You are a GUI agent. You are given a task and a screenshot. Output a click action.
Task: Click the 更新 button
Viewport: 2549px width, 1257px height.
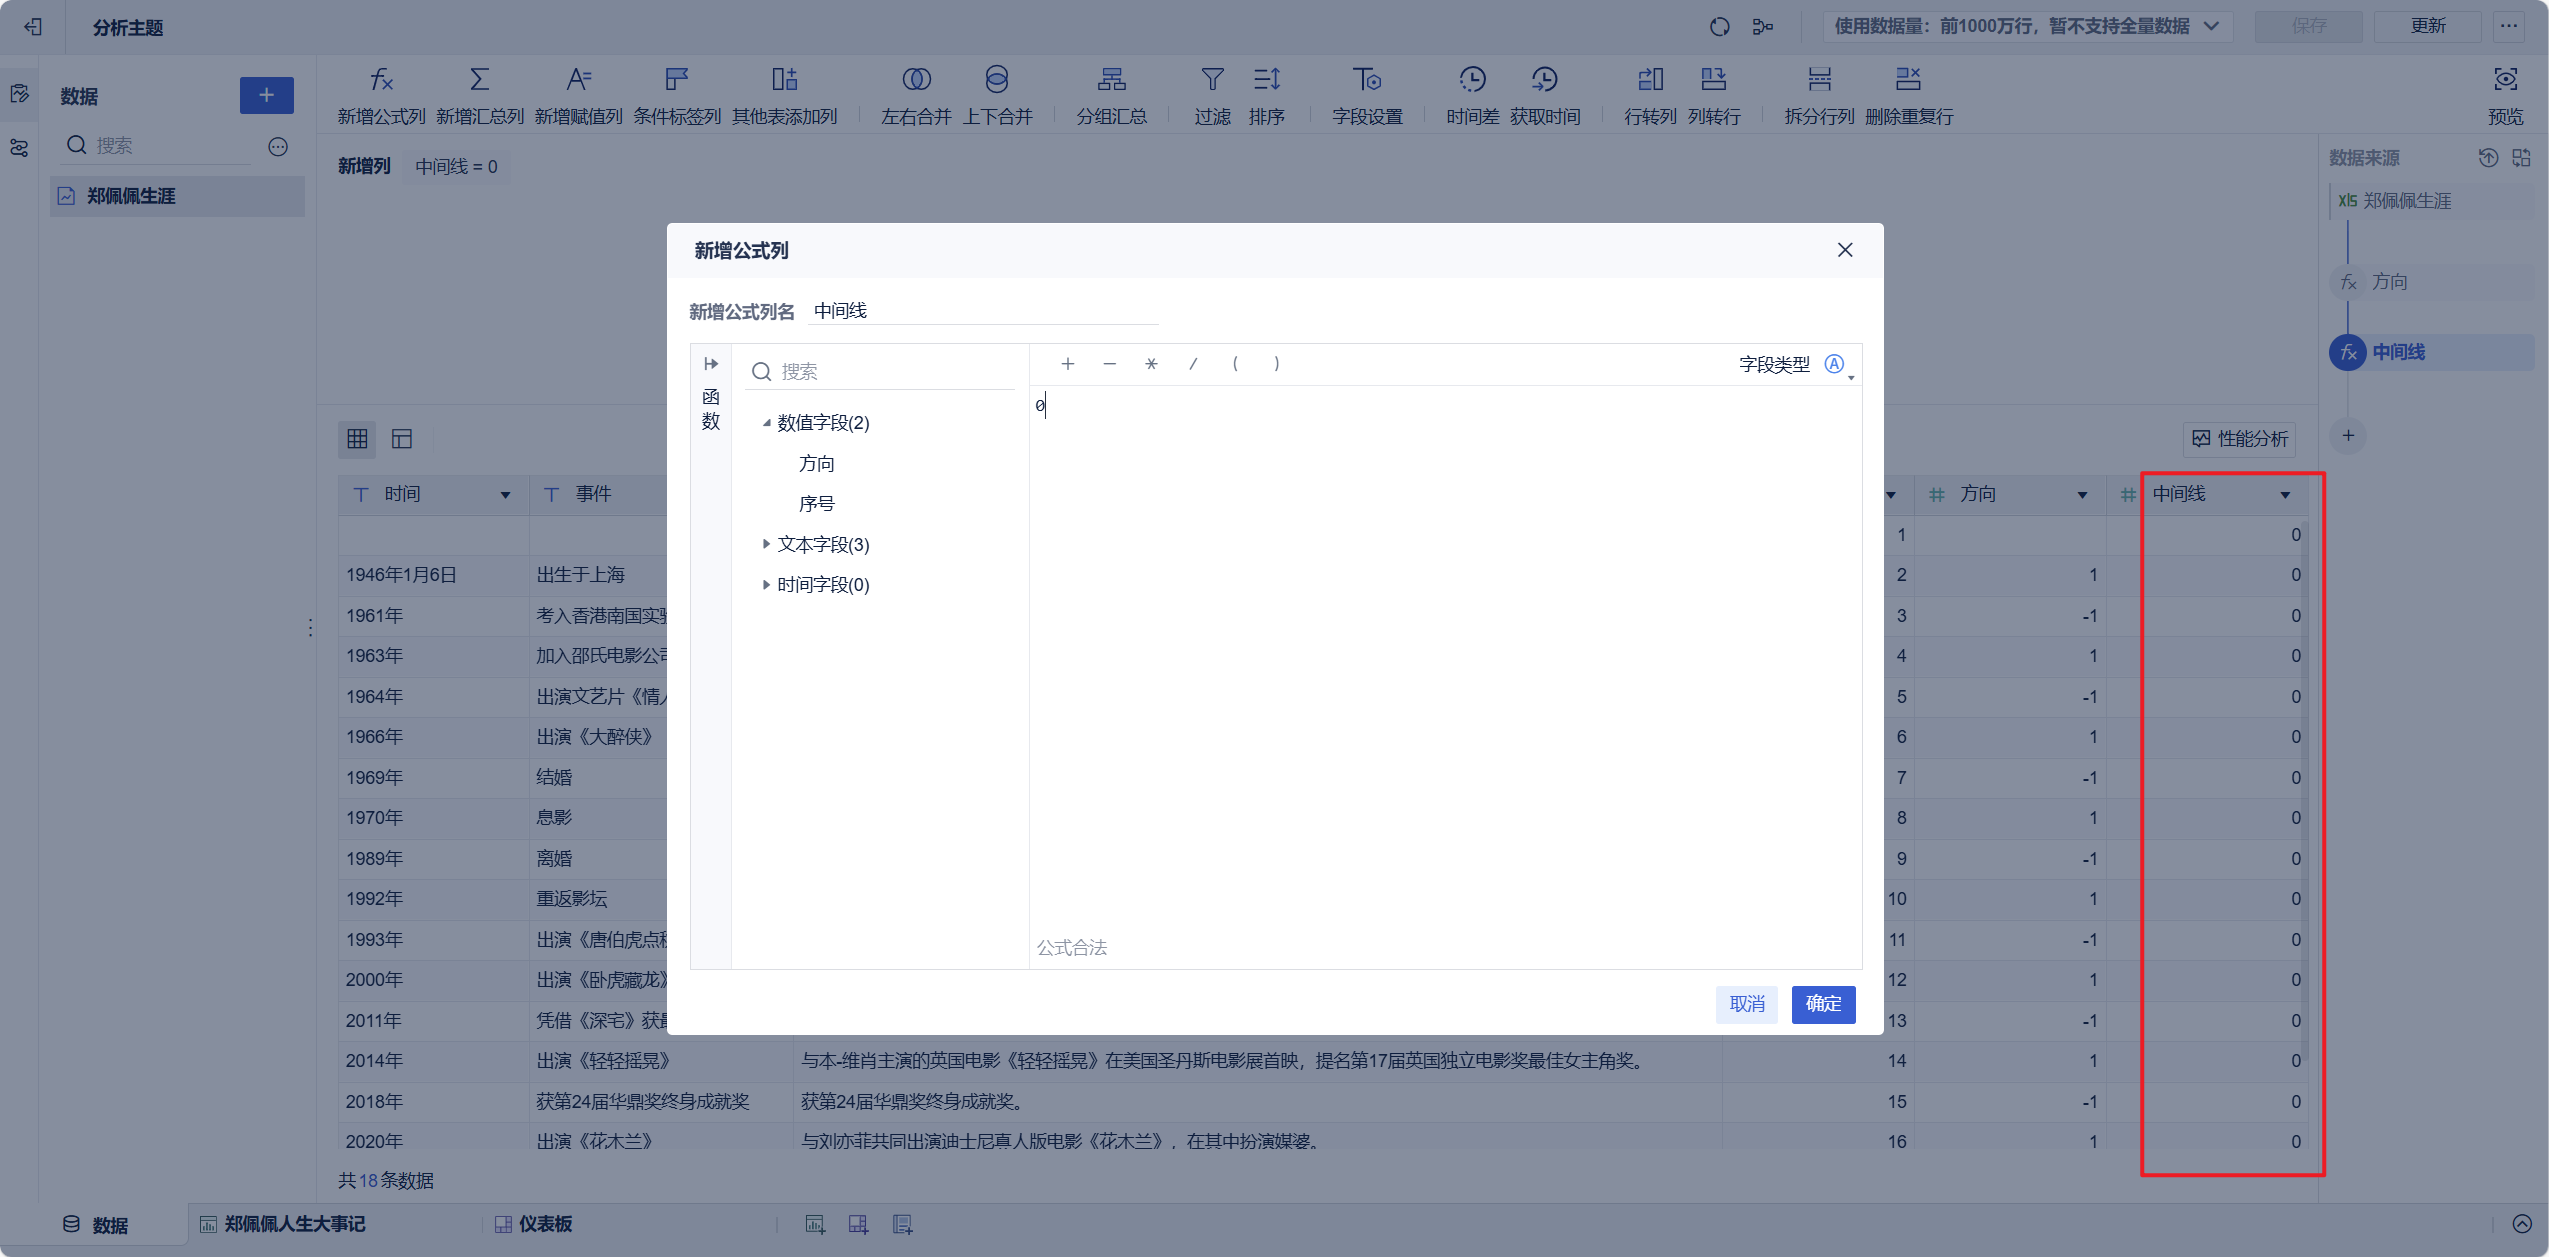tap(2427, 26)
